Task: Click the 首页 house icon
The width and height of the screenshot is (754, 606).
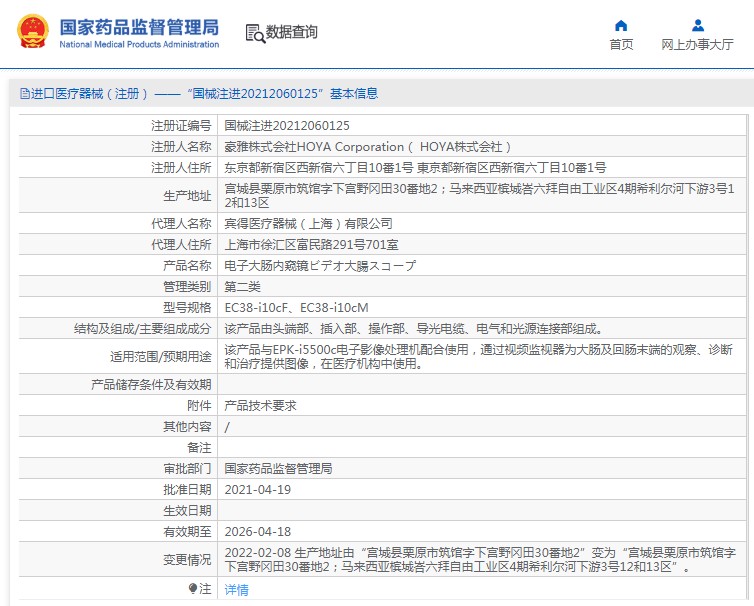Action: click(621, 25)
